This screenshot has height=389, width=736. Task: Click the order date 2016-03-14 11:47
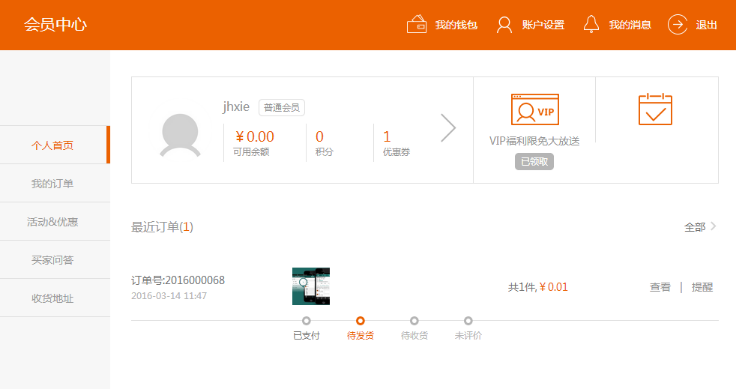coord(169,296)
